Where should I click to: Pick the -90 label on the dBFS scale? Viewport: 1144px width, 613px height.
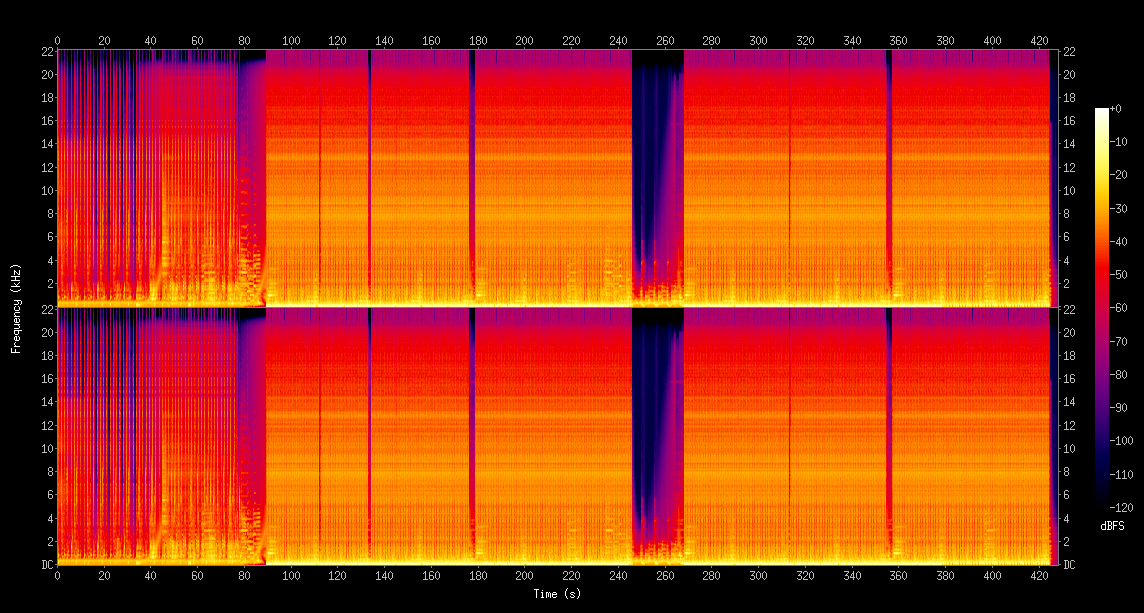click(1118, 407)
